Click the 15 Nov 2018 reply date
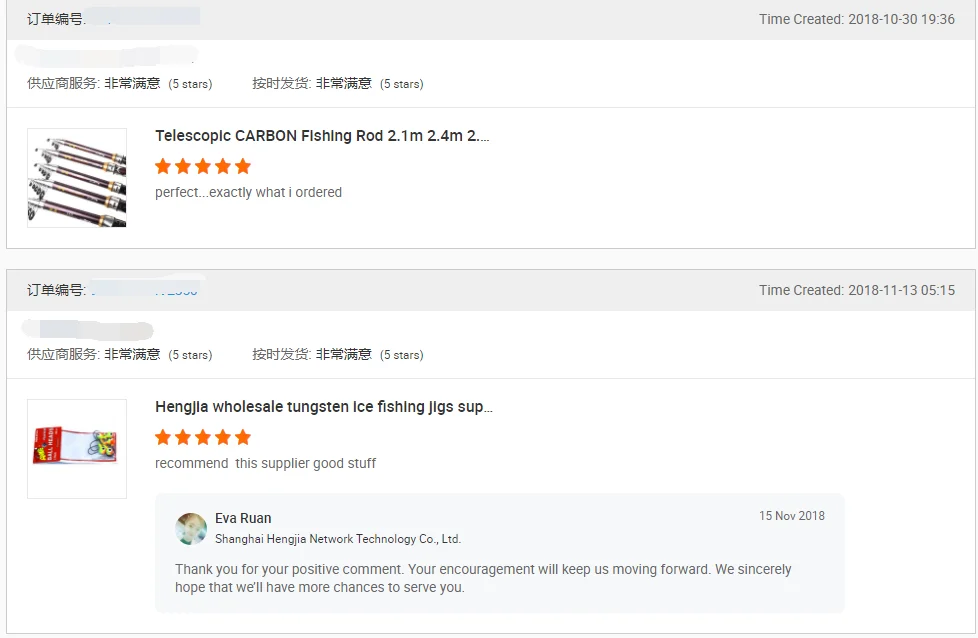 pyautogui.click(x=792, y=516)
